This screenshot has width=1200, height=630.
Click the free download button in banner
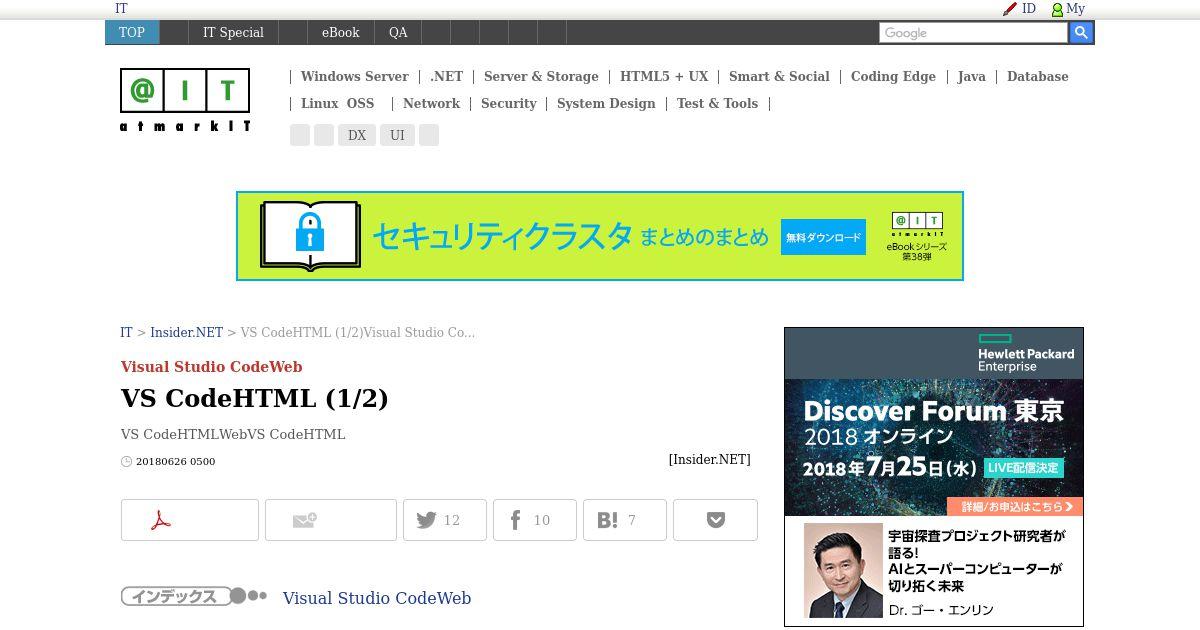point(823,237)
